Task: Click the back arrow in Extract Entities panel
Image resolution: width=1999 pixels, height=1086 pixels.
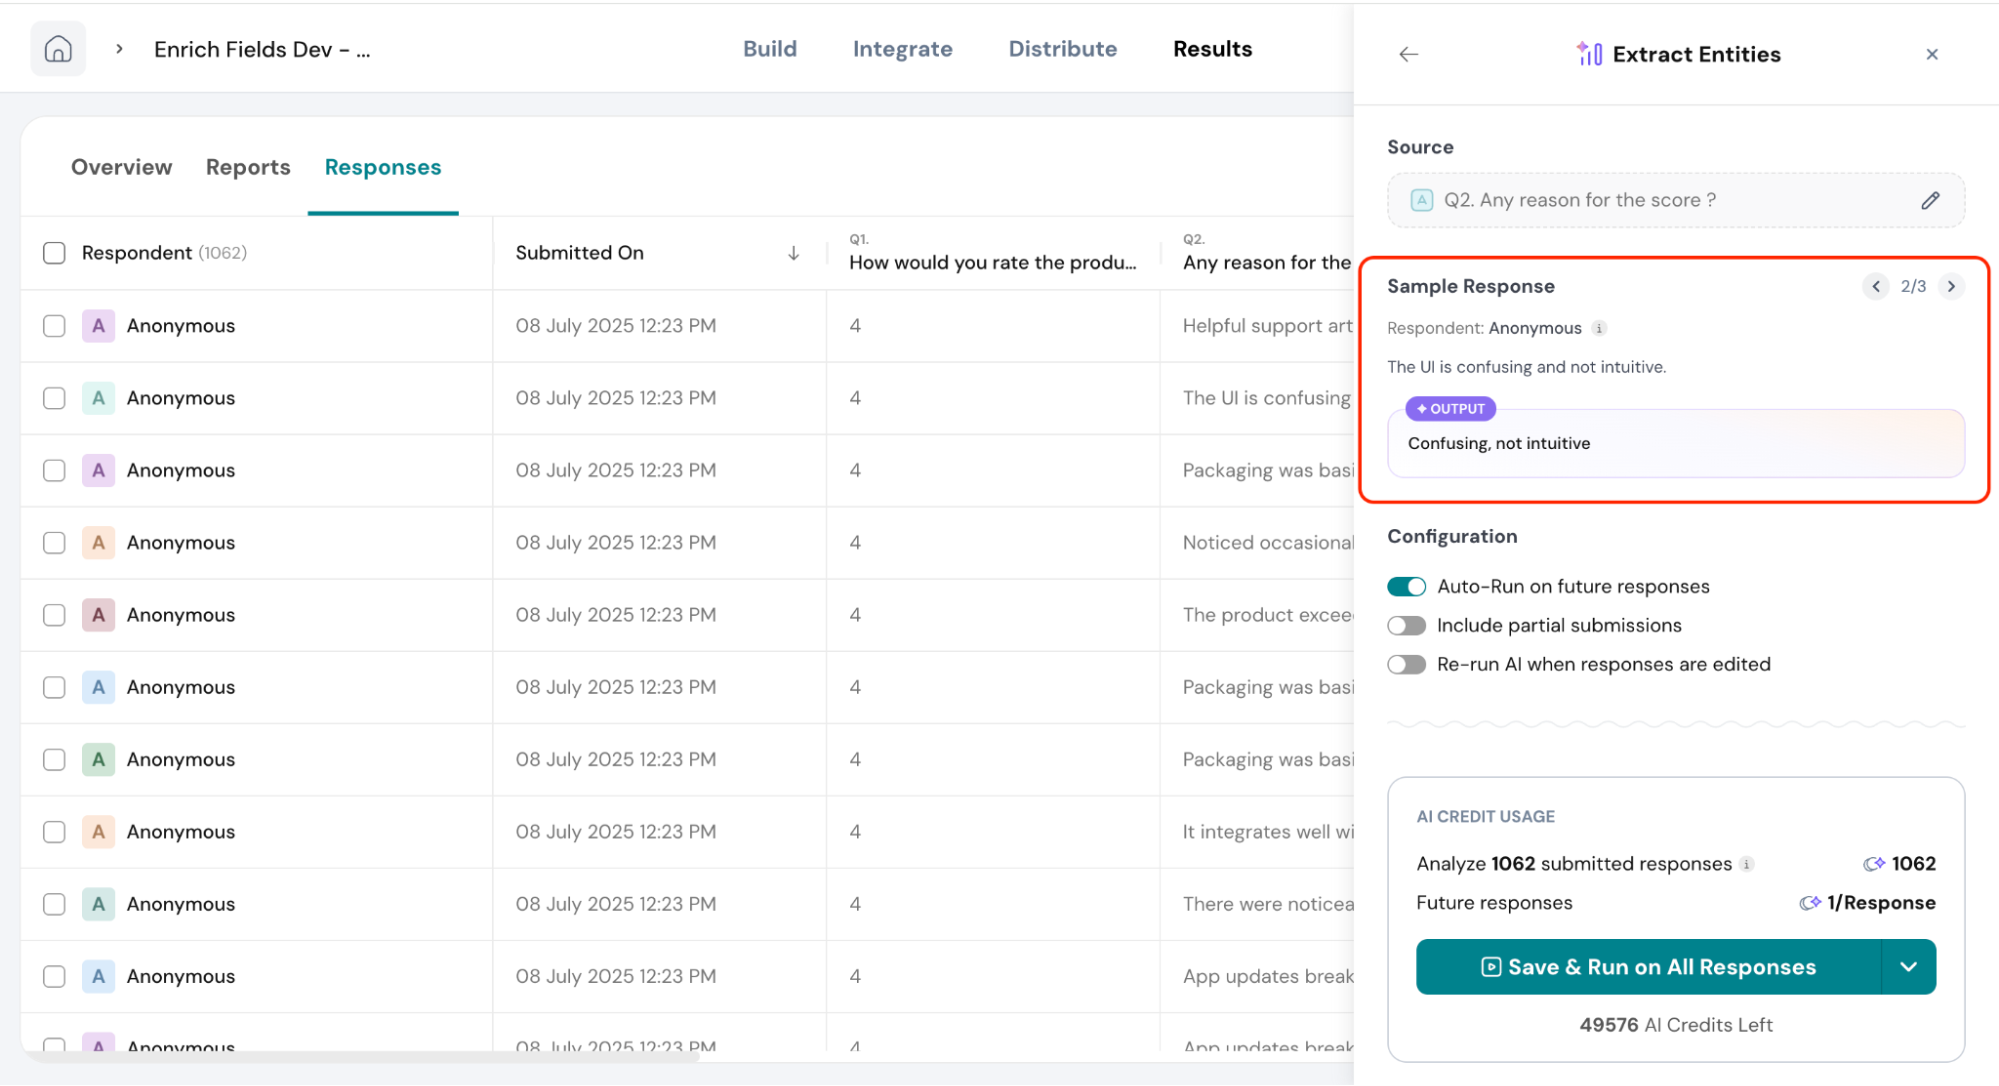Action: [1408, 54]
